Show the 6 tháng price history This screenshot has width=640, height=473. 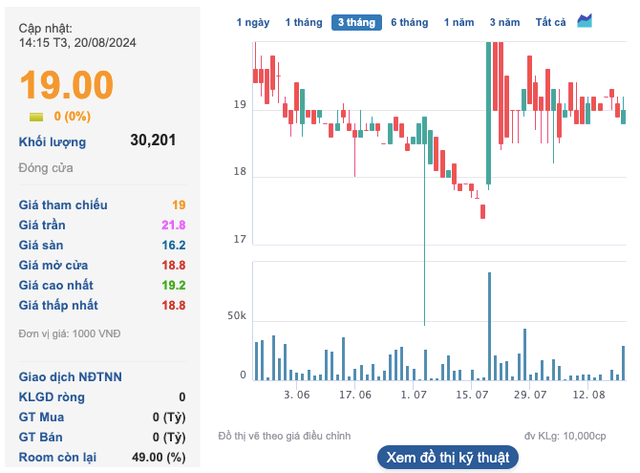tap(409, 22)
